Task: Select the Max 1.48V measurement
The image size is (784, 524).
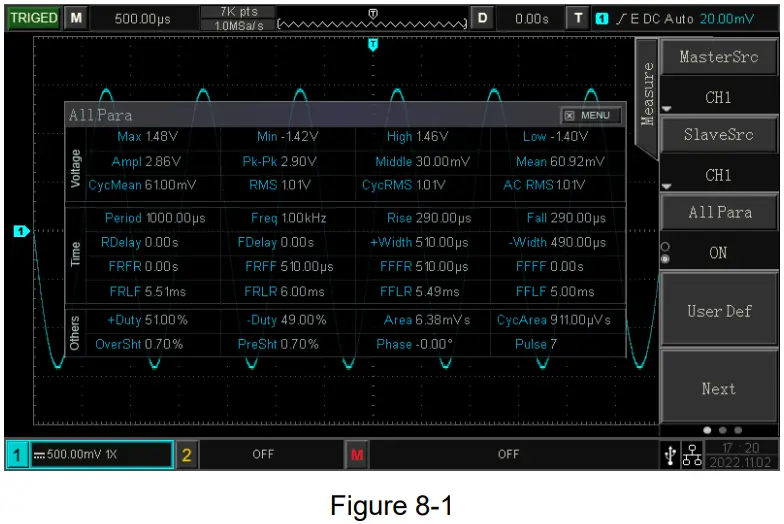Action: click(148, 136)
